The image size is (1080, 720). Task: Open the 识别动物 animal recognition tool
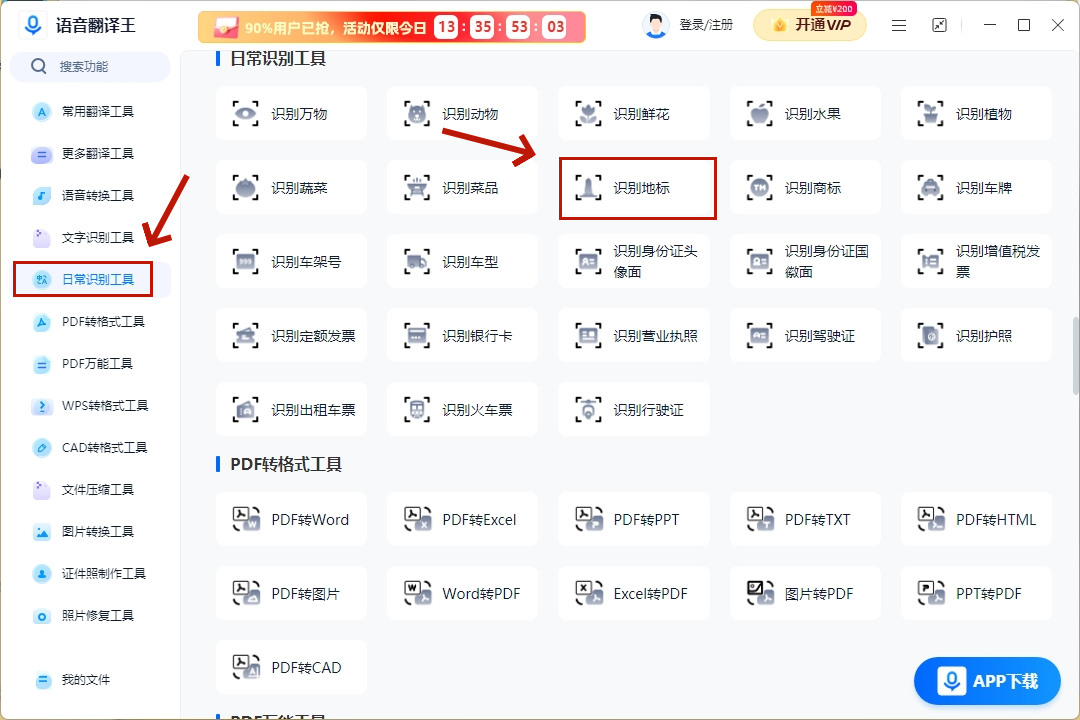click(462, 114)
